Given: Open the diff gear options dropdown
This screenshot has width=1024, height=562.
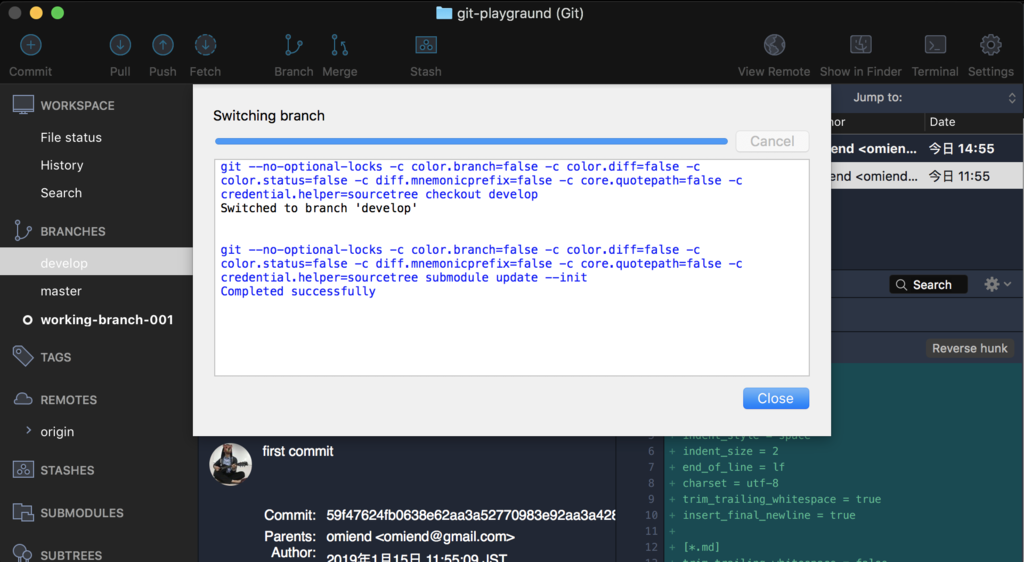Looking at the screenshot, I should 998,284.
